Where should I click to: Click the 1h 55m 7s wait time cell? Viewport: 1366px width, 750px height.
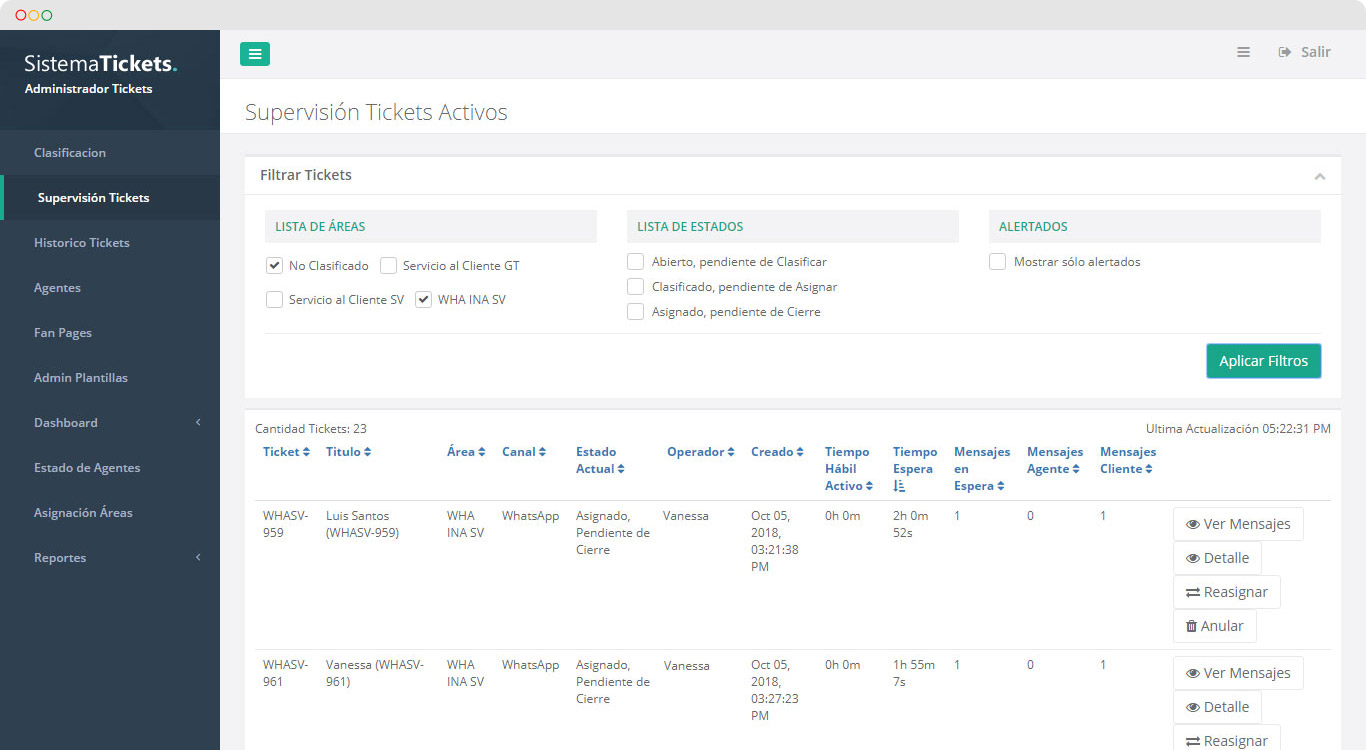click(x=914, y=673)
